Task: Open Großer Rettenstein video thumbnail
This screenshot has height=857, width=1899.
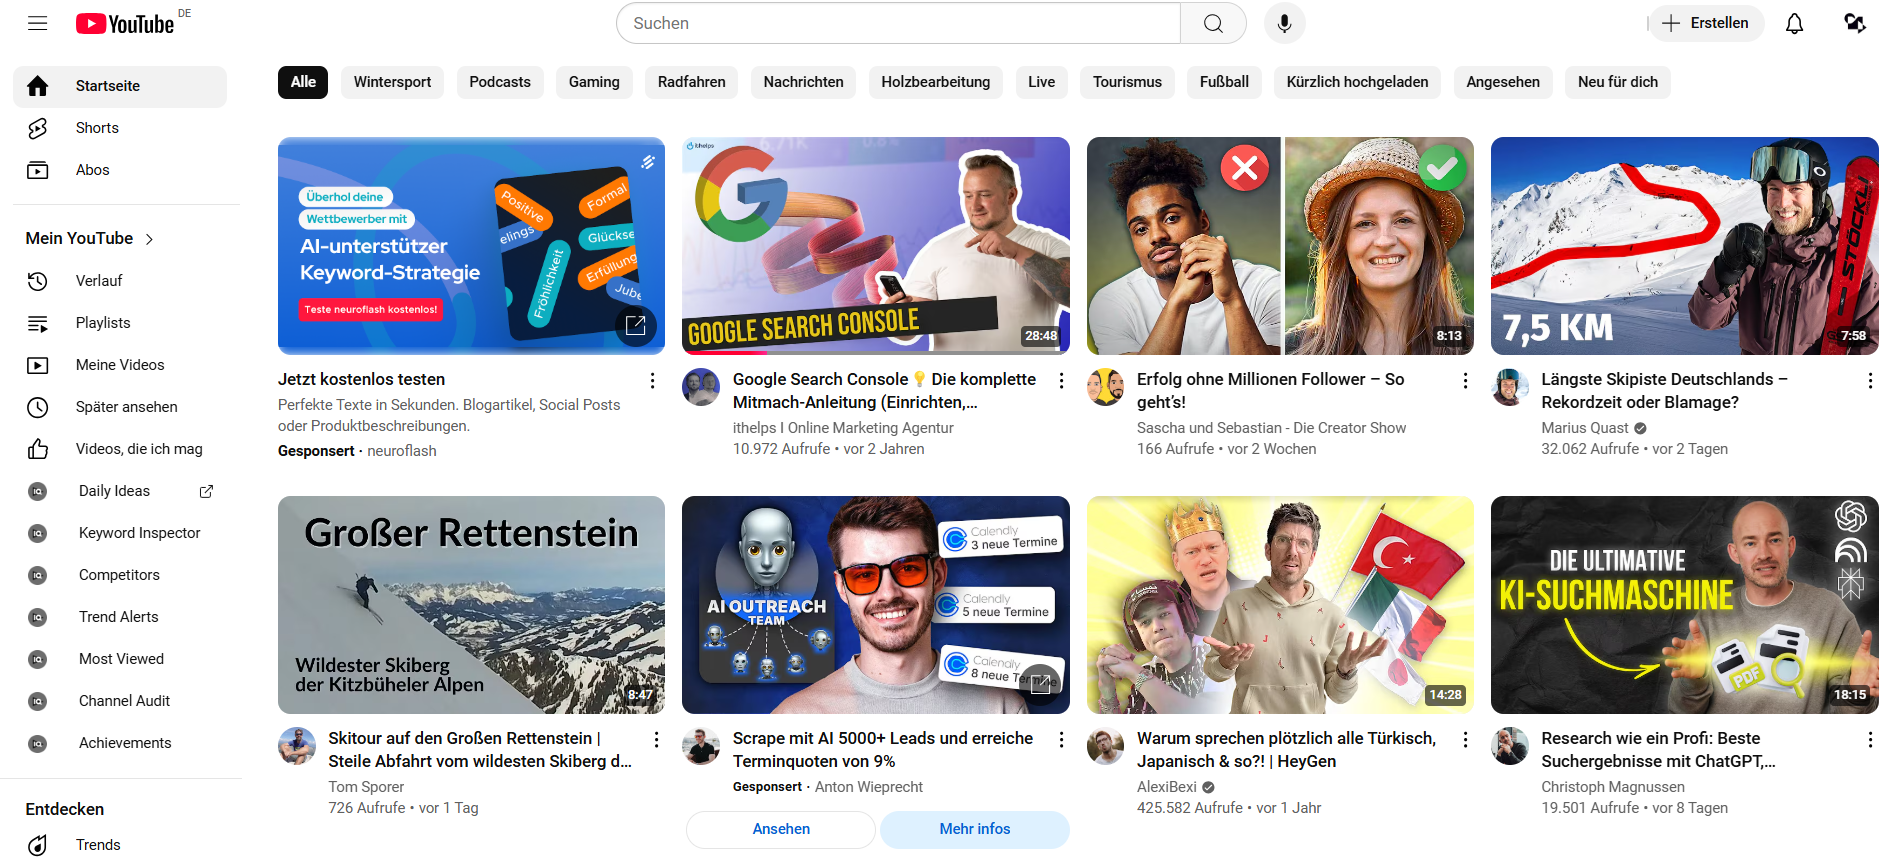Action: pos(471,605)
